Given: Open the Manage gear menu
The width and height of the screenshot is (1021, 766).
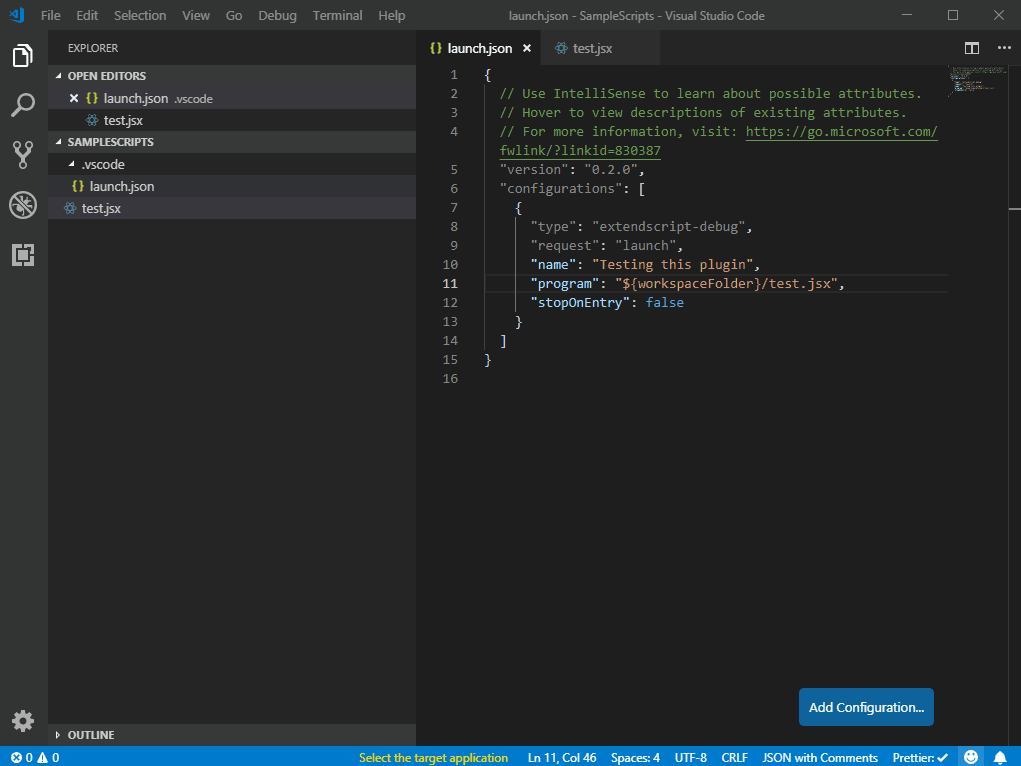Looking at the screenshot, I should [x=23, y=720].
